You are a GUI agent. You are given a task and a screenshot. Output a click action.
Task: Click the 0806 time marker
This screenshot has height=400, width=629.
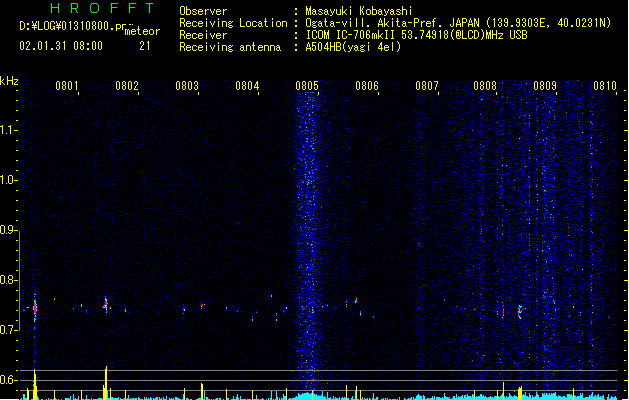click(367, 86)
